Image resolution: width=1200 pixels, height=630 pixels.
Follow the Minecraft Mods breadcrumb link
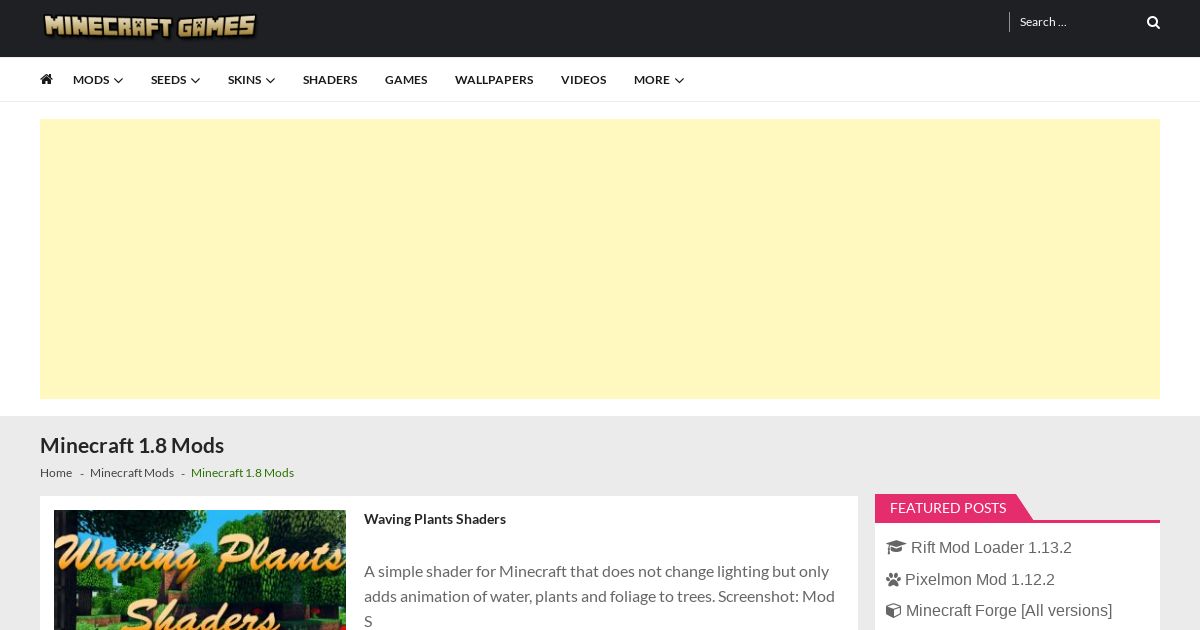(x=132, y=473)
